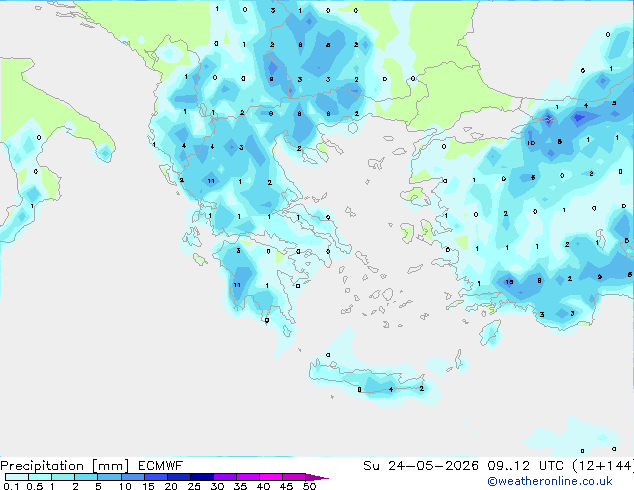Image resolution: width=634 pixels, height=490 pixels.
Task: Click the 'Su 24-05-2026' date text
Action: pos(421,466)
